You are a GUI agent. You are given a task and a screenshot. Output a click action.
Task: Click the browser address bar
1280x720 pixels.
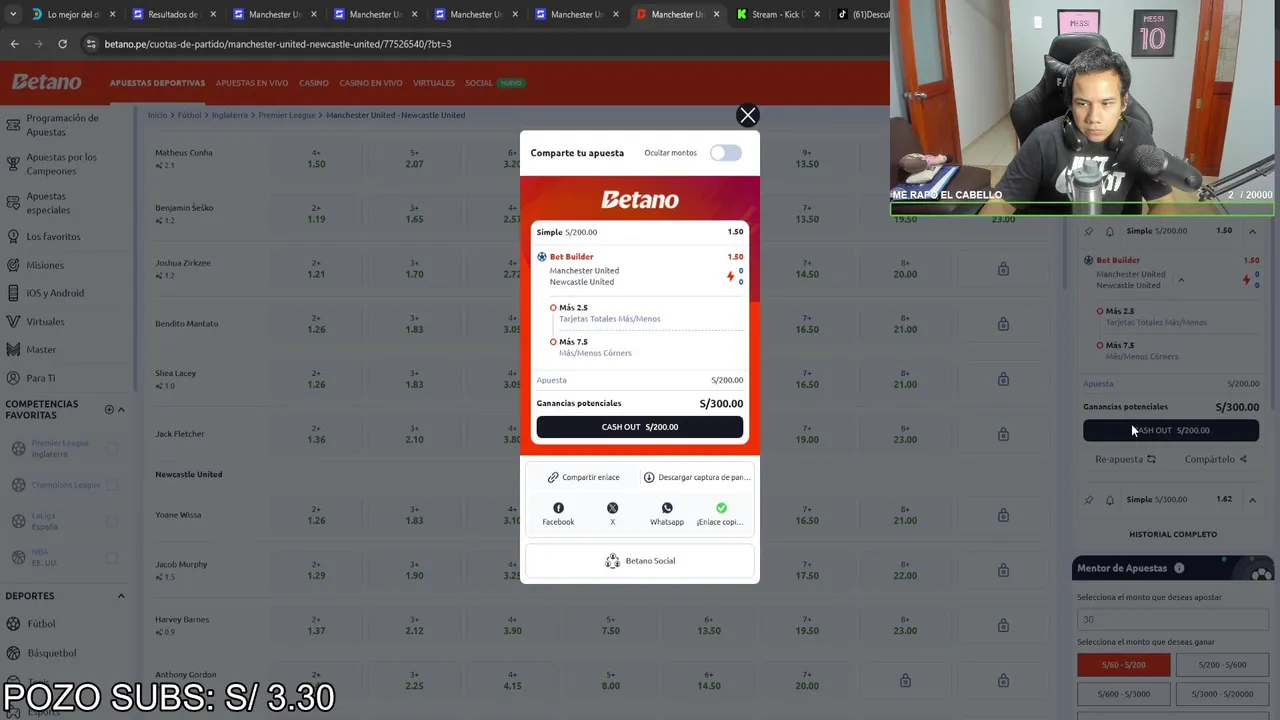[x=480, y=44]
